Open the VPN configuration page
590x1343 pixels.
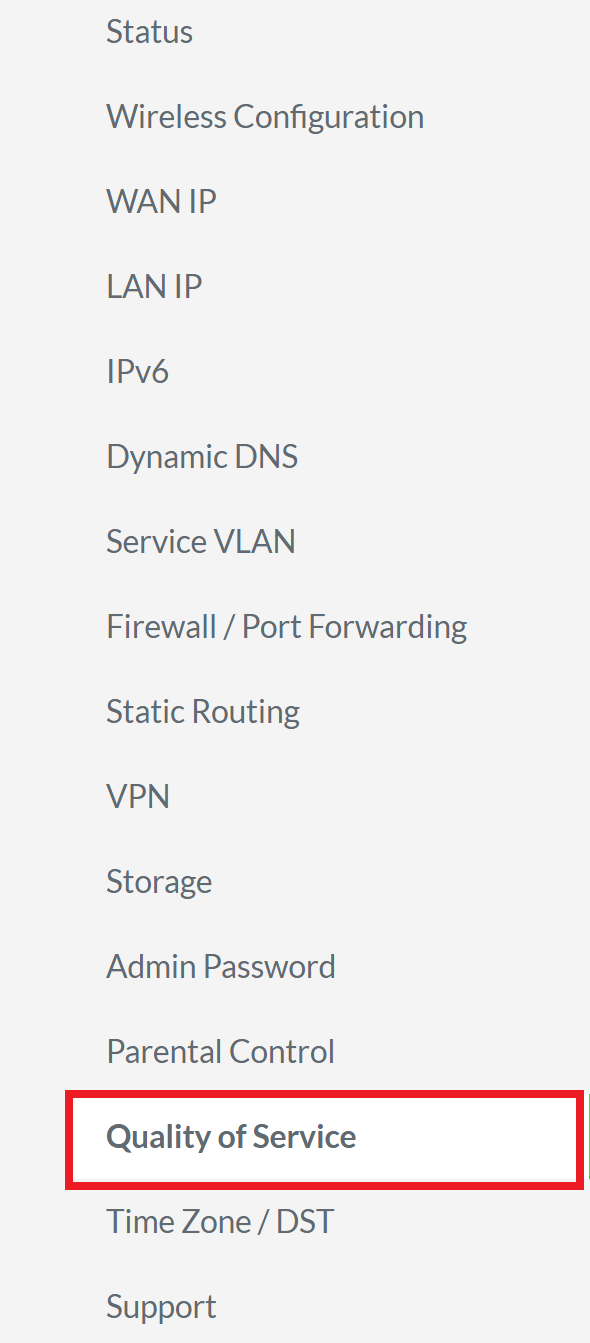coord(138,796)
